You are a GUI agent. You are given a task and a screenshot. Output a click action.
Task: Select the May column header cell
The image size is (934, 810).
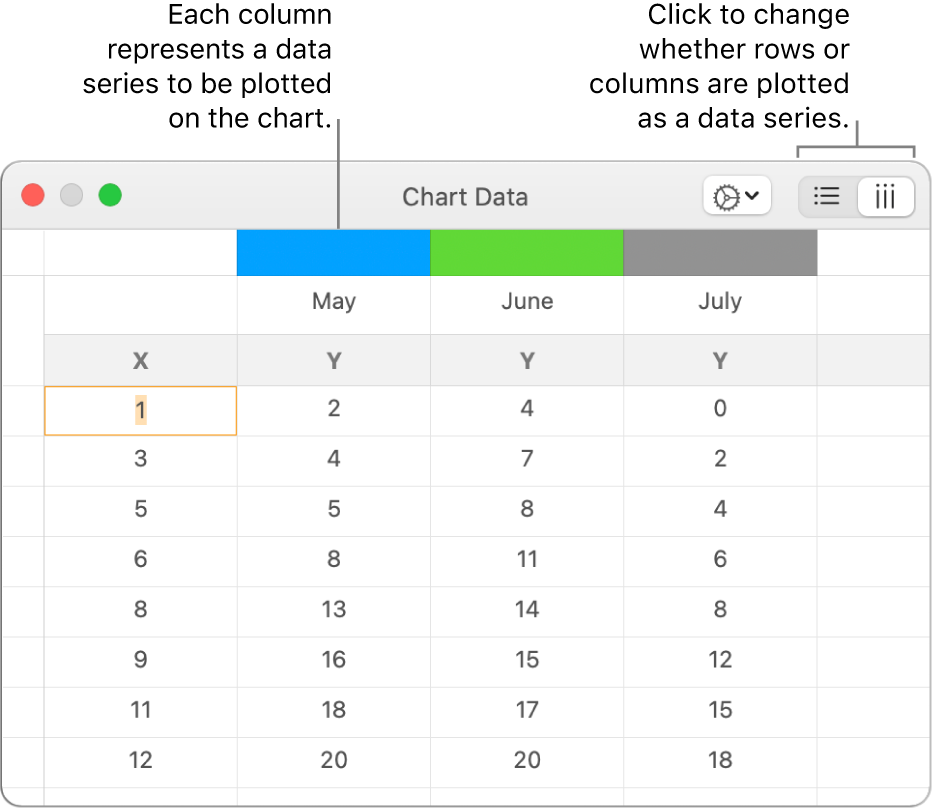coord(333,302)
